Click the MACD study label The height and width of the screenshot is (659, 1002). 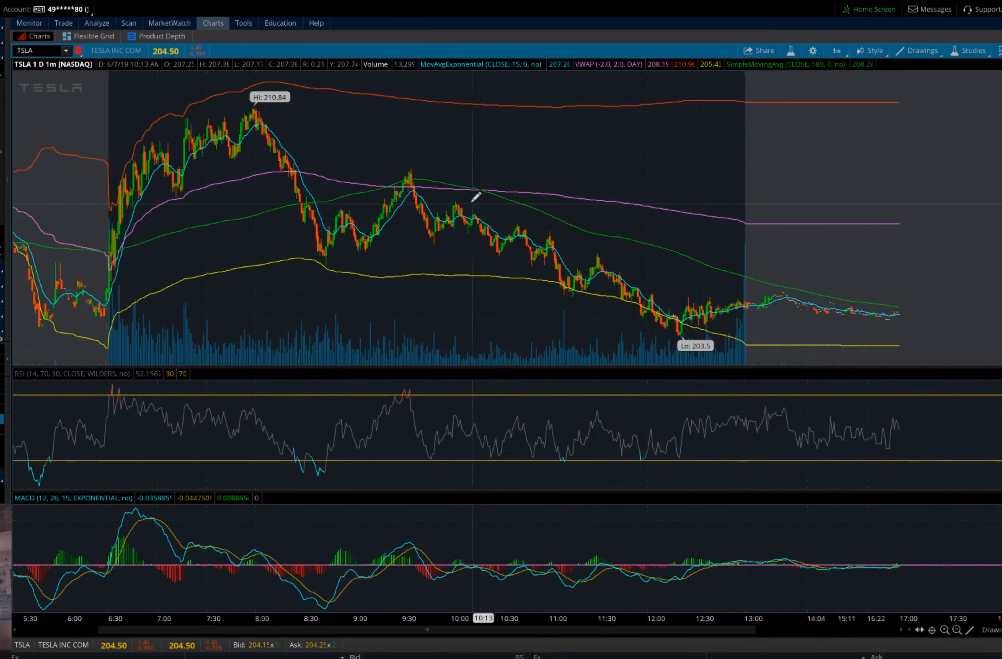coord(73,497)
